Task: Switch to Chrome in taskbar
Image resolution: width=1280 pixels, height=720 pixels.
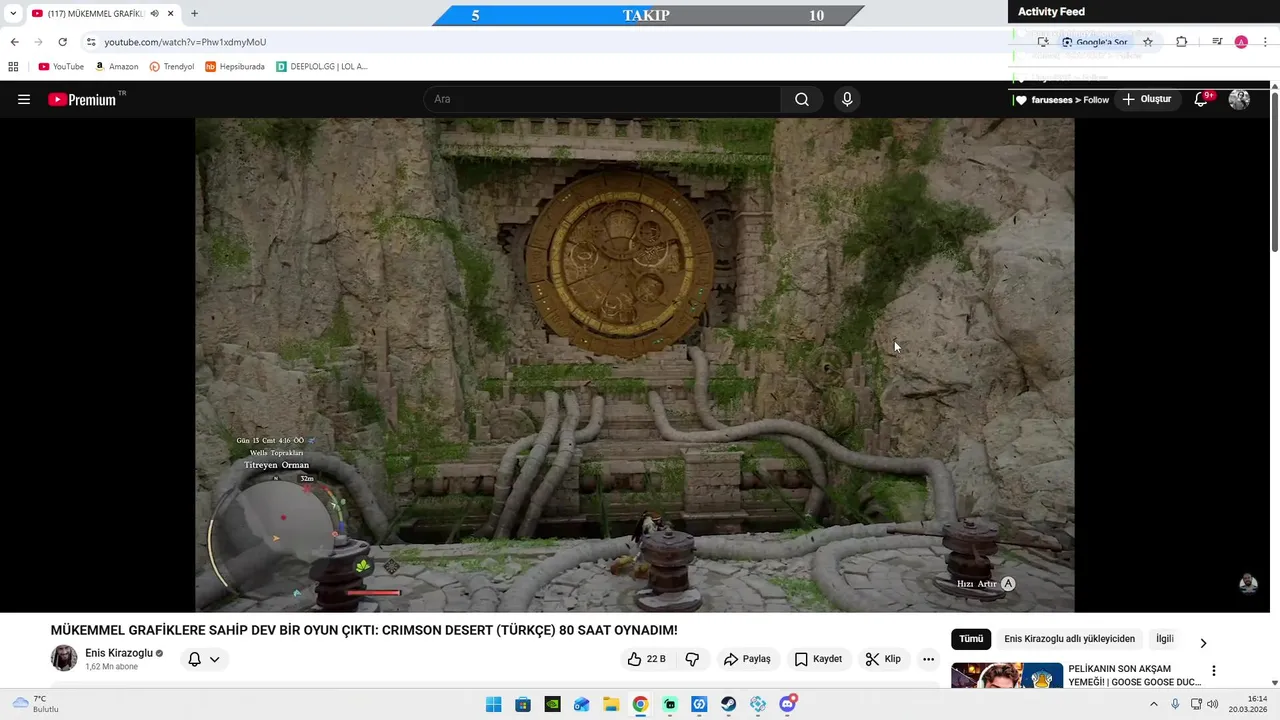Action: 640,705
